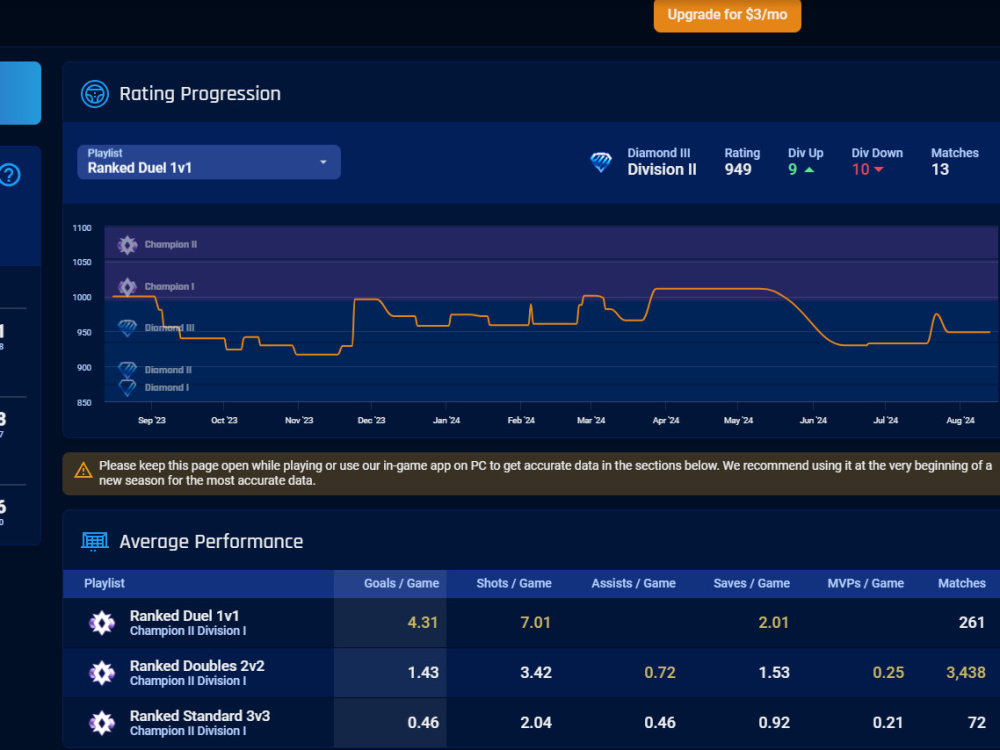Image resolution: width=1000 pixels, height=750 pixels.
Task: Sort by MVPs / Game column header
Action: coord(865,583)
